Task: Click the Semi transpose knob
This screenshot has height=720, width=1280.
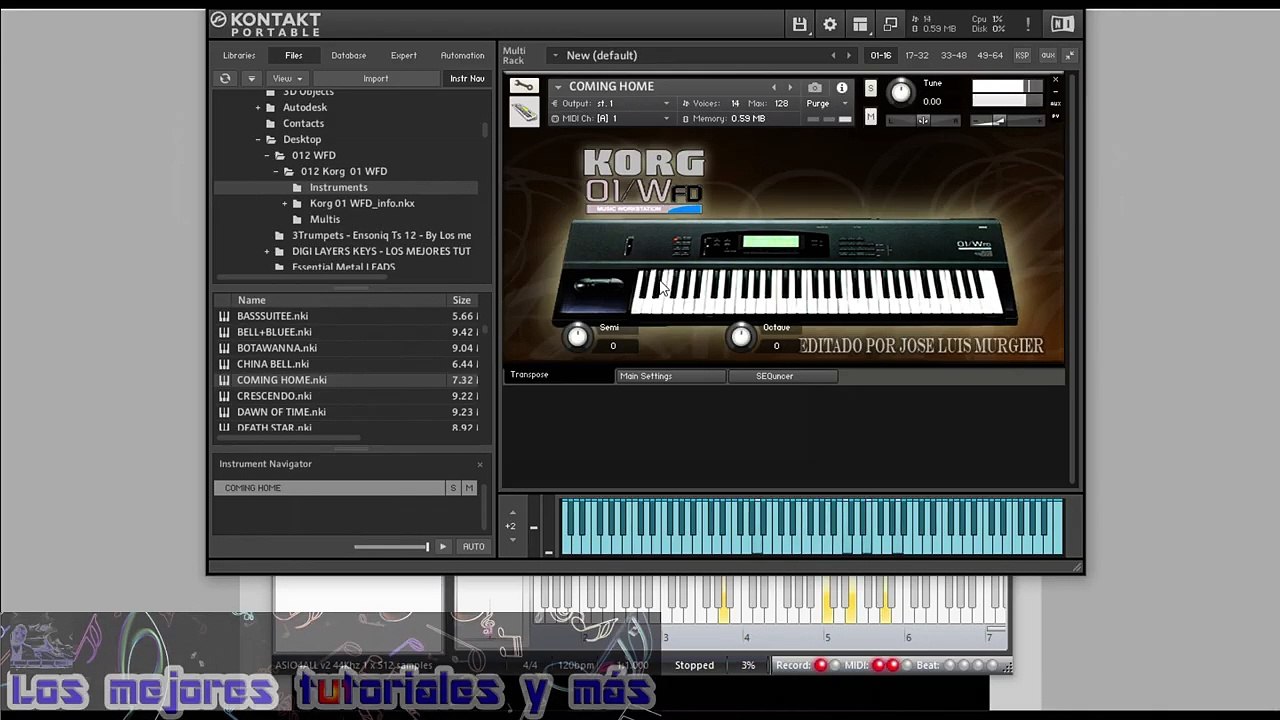Action: 577,337
